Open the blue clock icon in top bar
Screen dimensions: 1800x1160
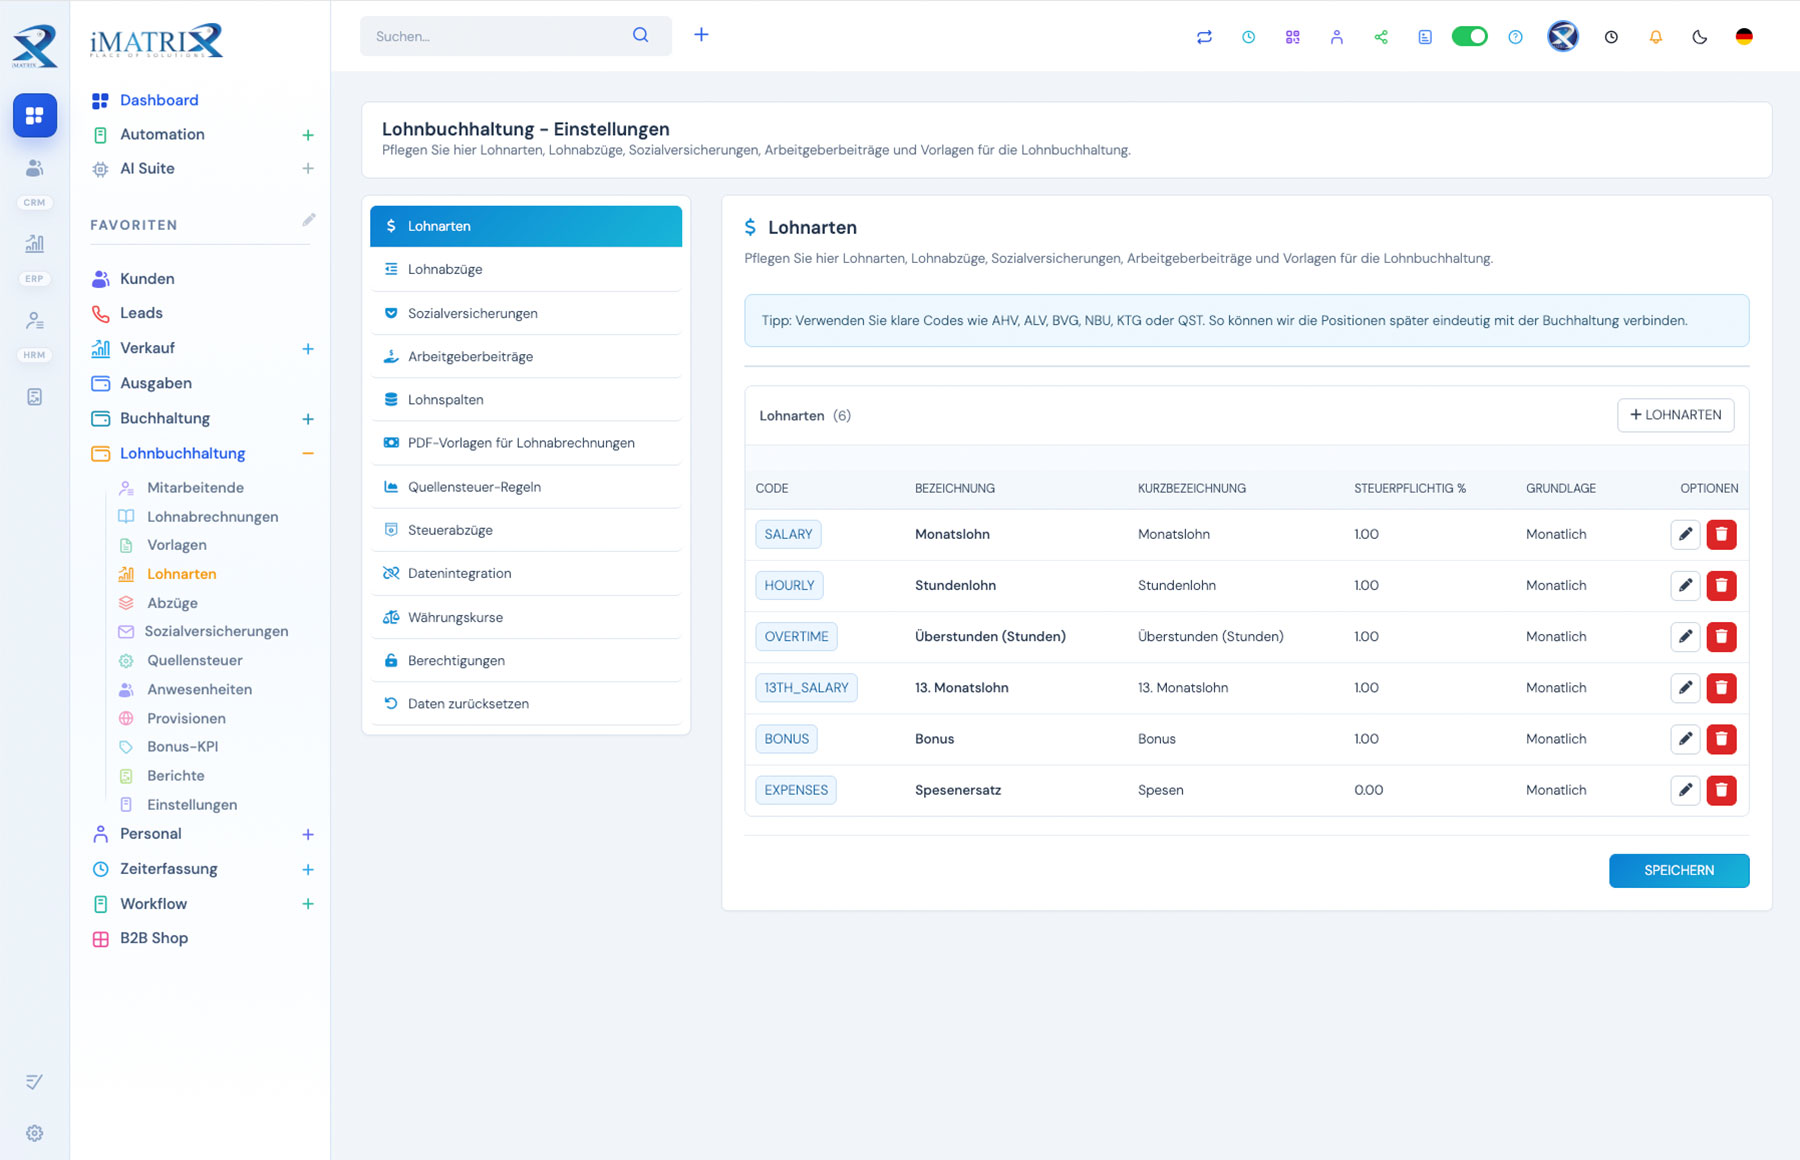(1248, 37)
